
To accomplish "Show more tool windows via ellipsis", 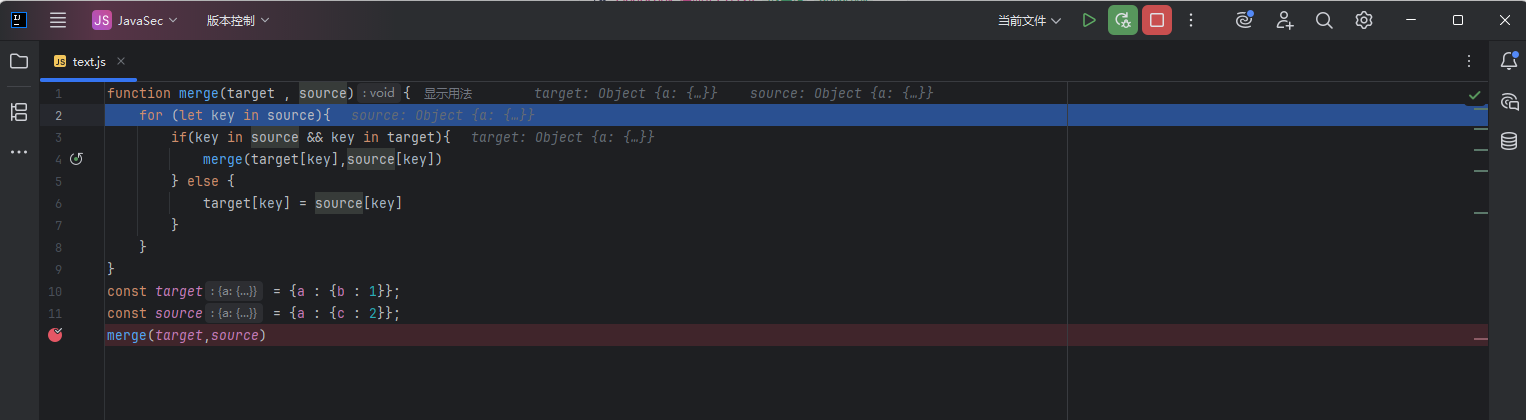I will click(x=19, y=152).
